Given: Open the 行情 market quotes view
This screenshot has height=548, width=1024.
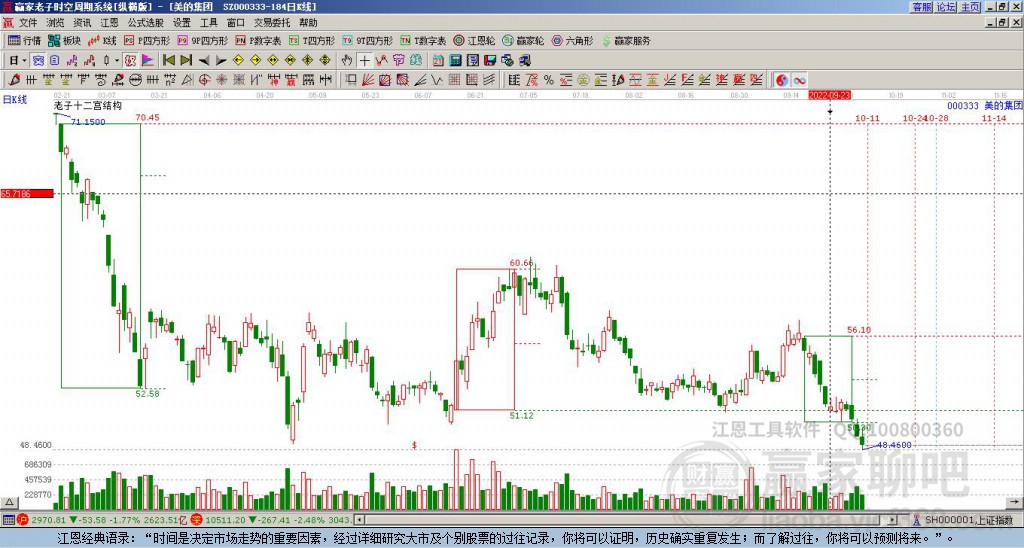Looking at the screenshot, I should 24,40.
